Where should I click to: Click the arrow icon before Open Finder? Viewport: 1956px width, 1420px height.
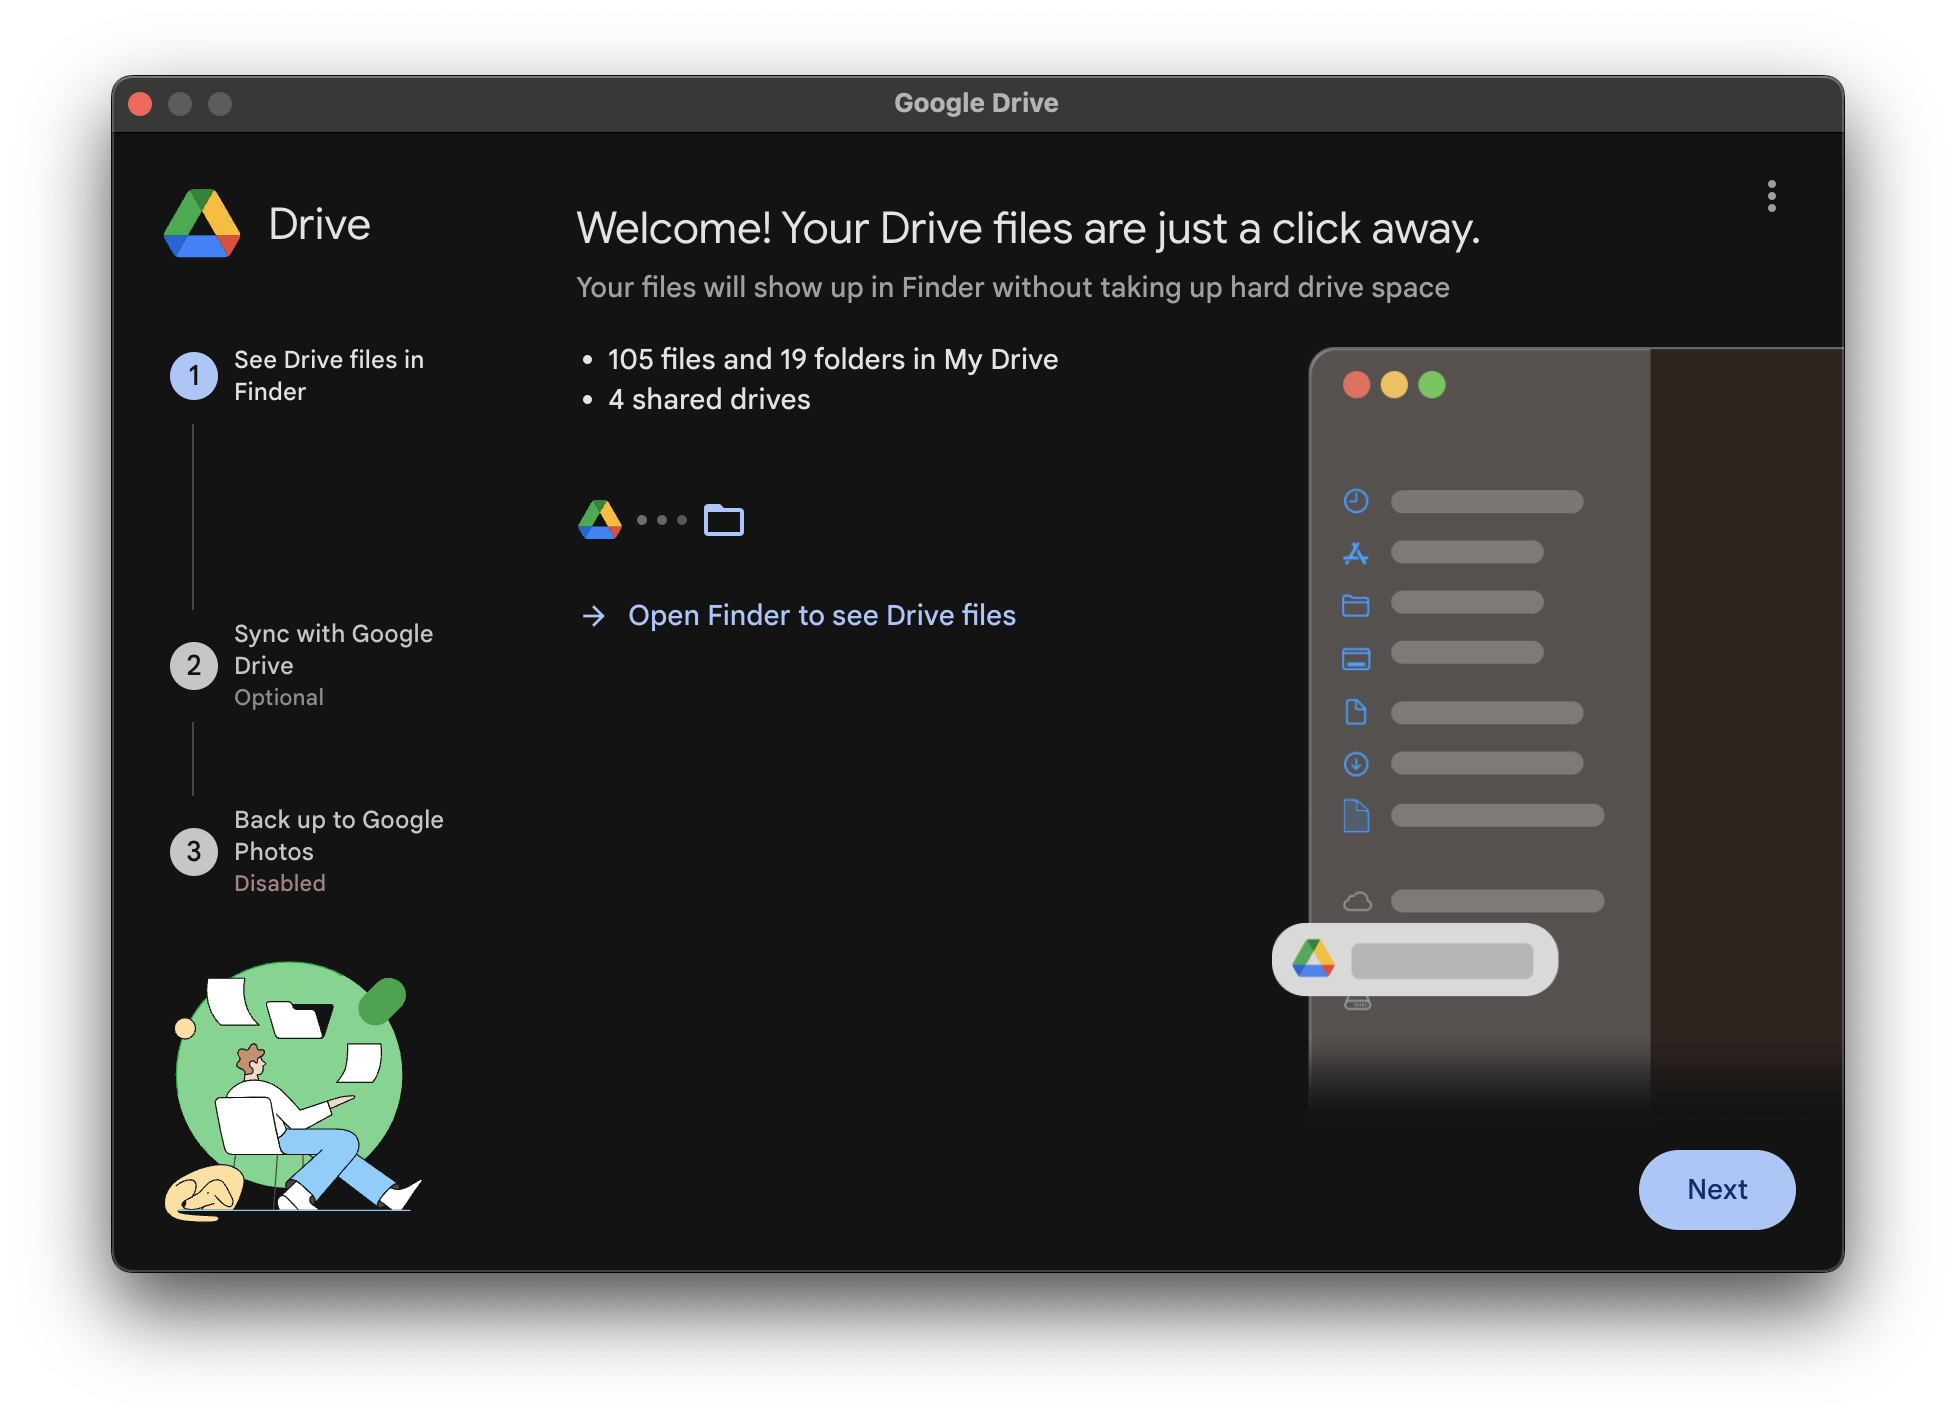click(x=594, y=616)
